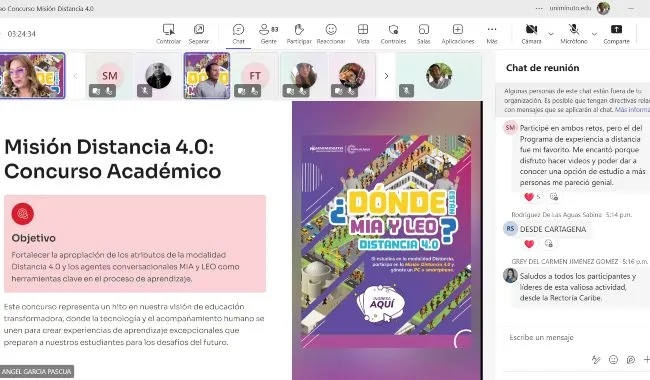Image resolution: width=650 pixels, height=380 pixels.
Task: Open the Más options menu
Action: pos(492,34)
